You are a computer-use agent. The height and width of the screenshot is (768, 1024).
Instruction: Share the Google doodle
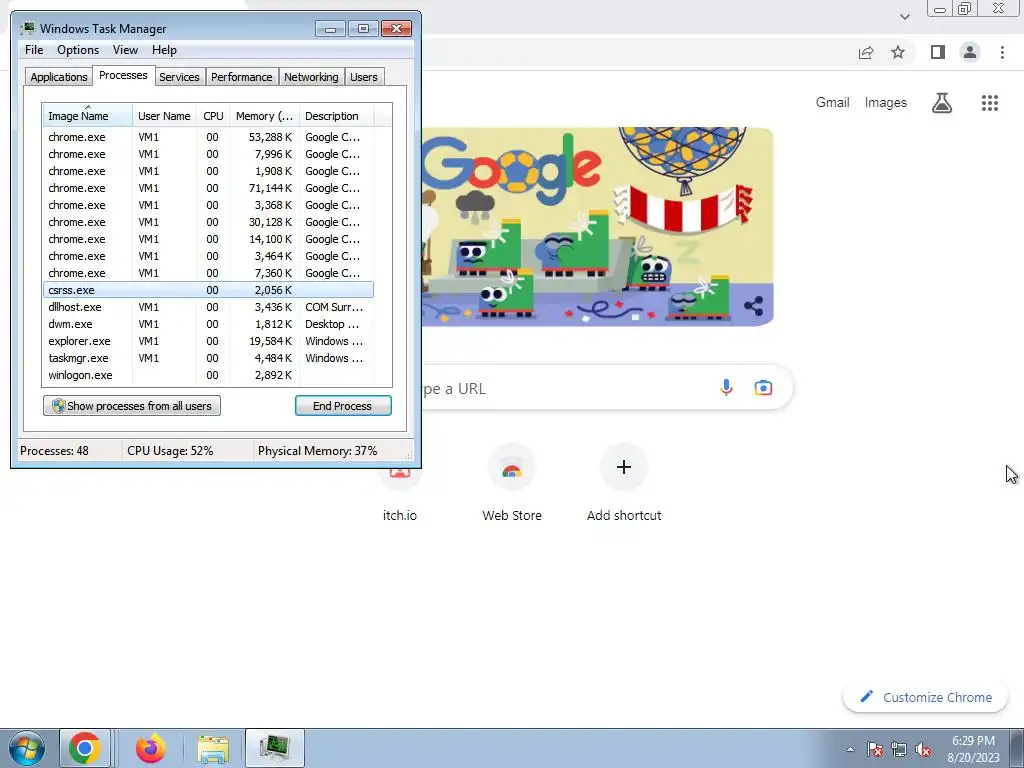tap(753, 306)
